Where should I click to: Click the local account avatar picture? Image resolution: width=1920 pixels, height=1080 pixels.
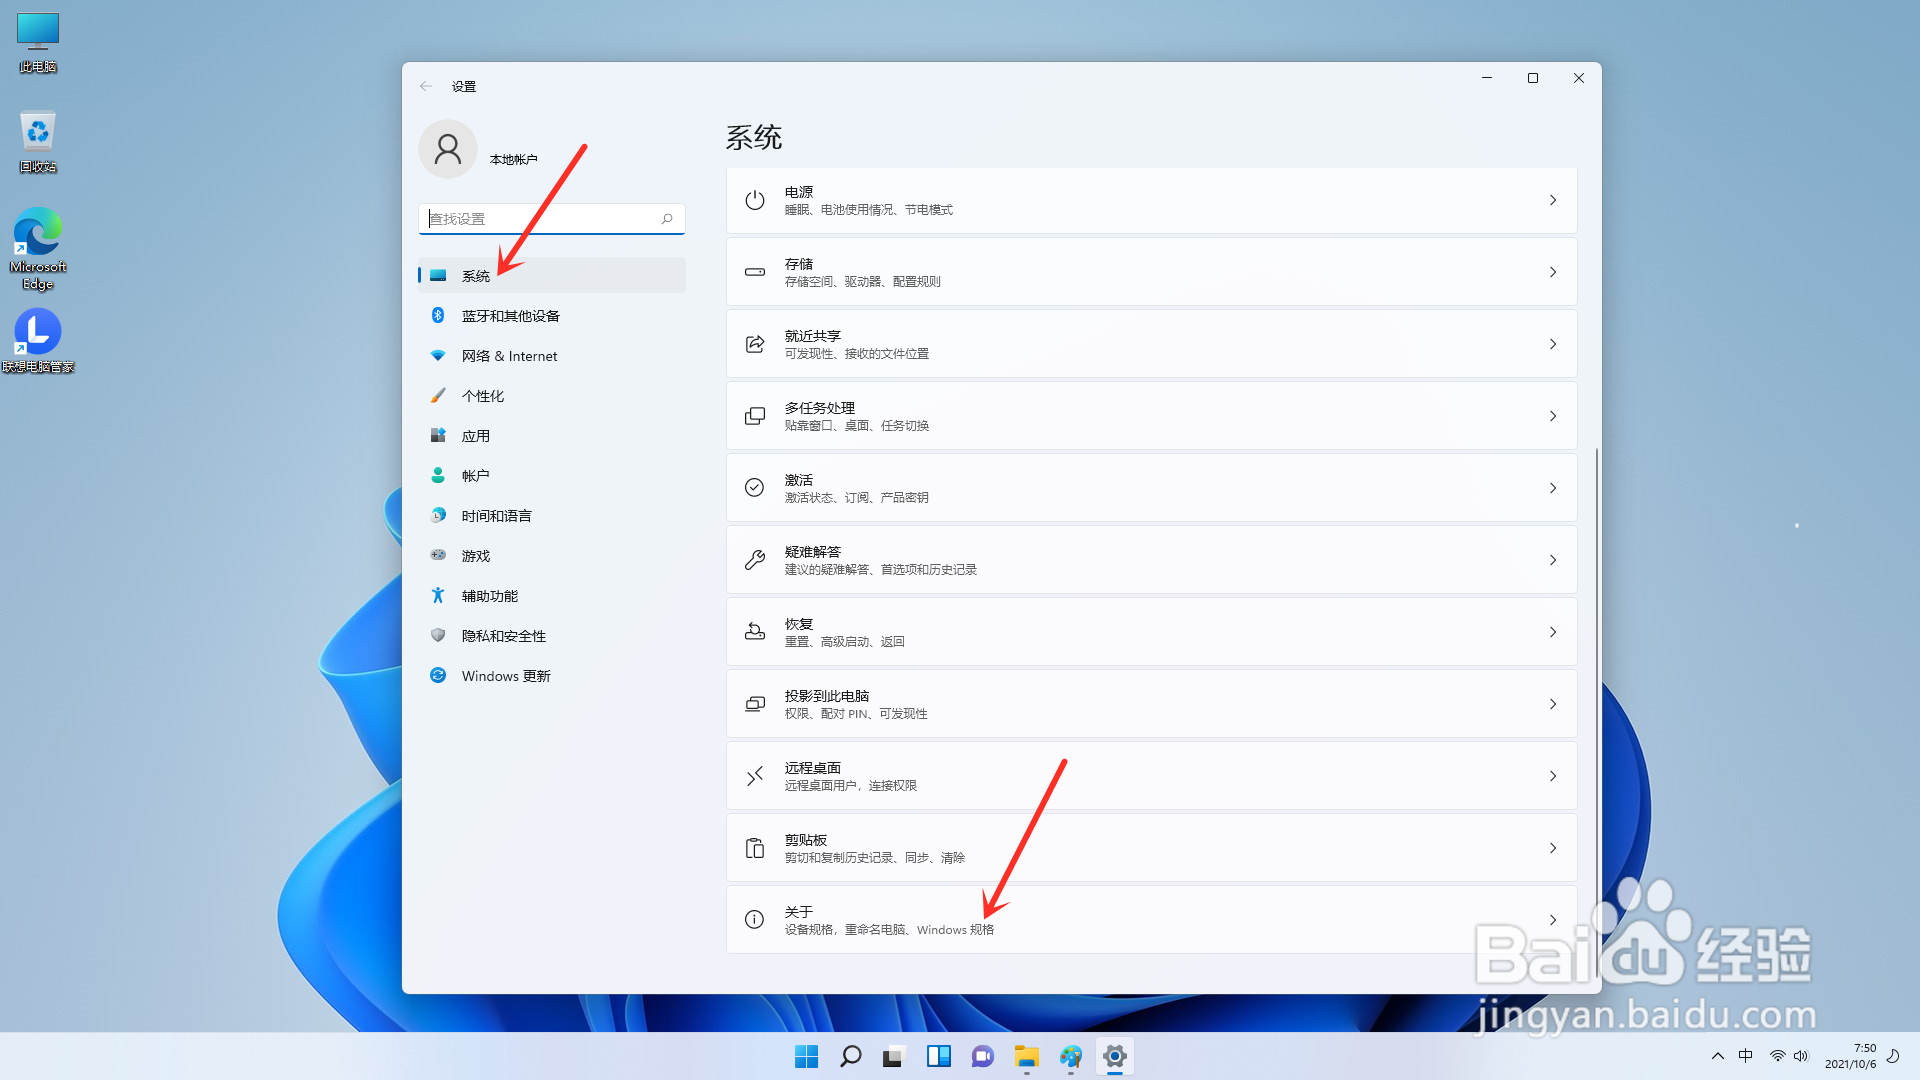tap(448, 149)
